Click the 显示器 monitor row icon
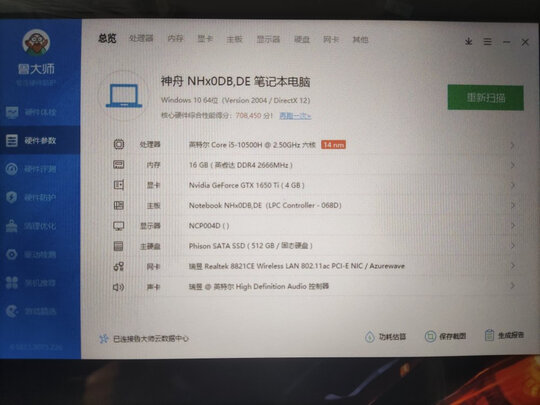This screenshot has height=405, width=540. click(x=119, y=226)
